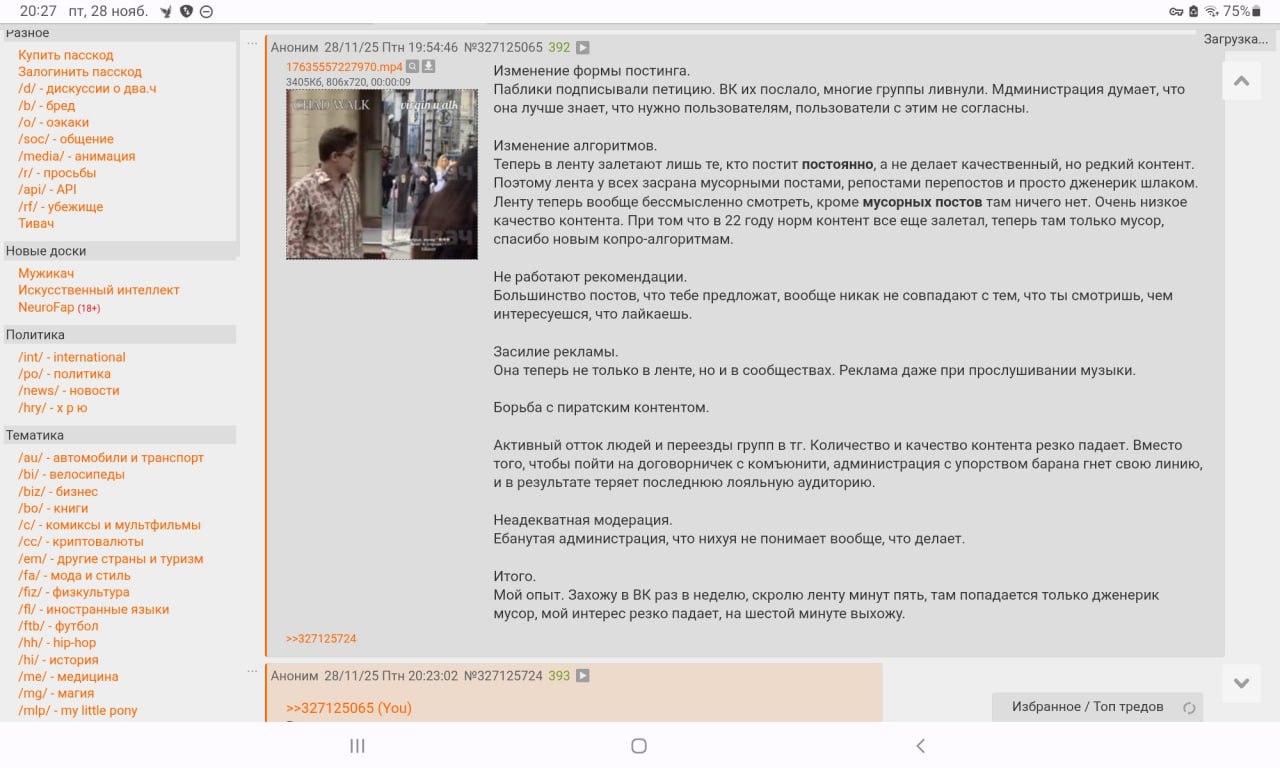The height and width of the screenshot is (768, 1280).
Task: Open /ftb/ - футбол board
Action: 58,626
